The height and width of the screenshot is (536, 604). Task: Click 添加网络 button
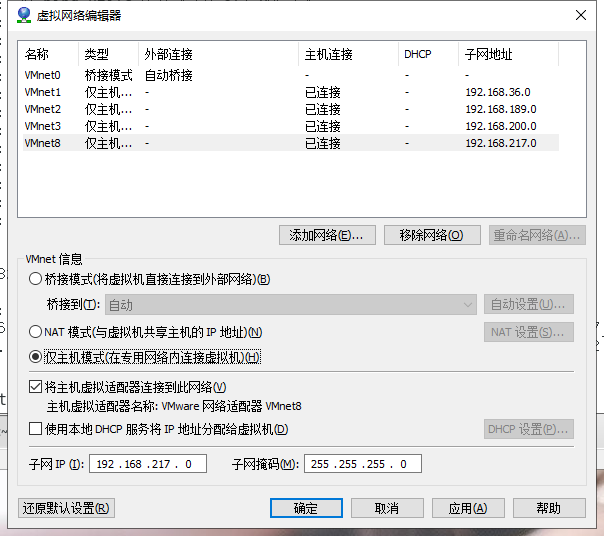327,235
